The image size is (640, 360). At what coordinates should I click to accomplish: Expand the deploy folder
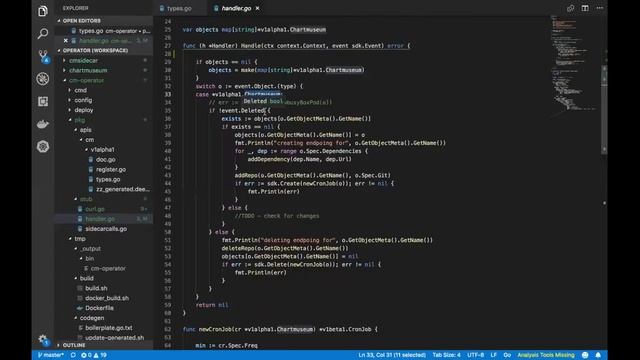[x=84, y=110]
